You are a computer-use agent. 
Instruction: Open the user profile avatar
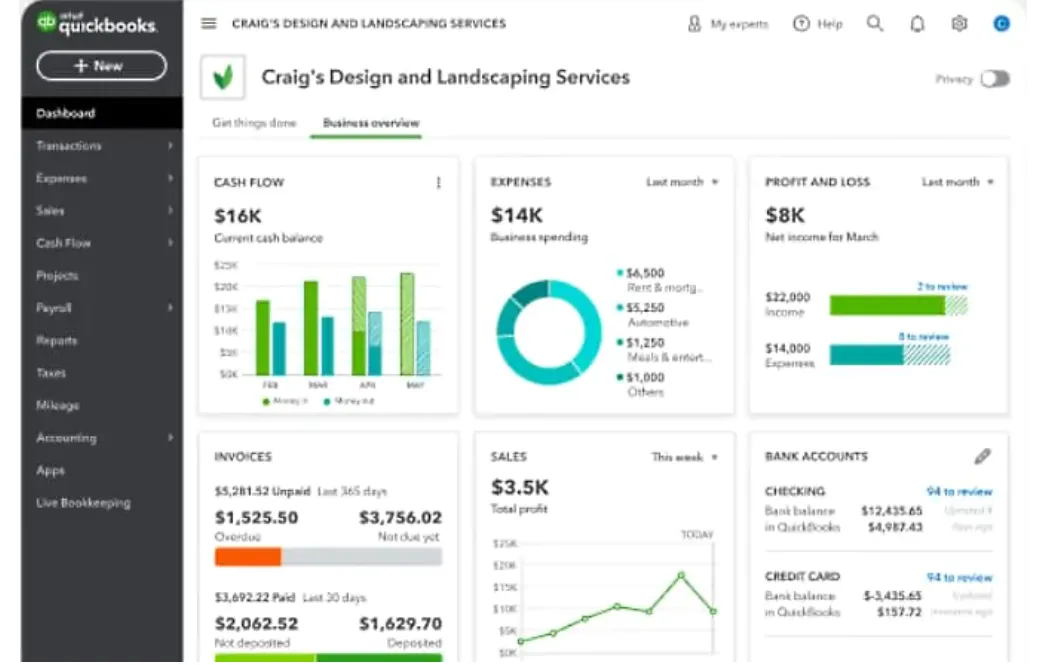(x=1002, y=24)
